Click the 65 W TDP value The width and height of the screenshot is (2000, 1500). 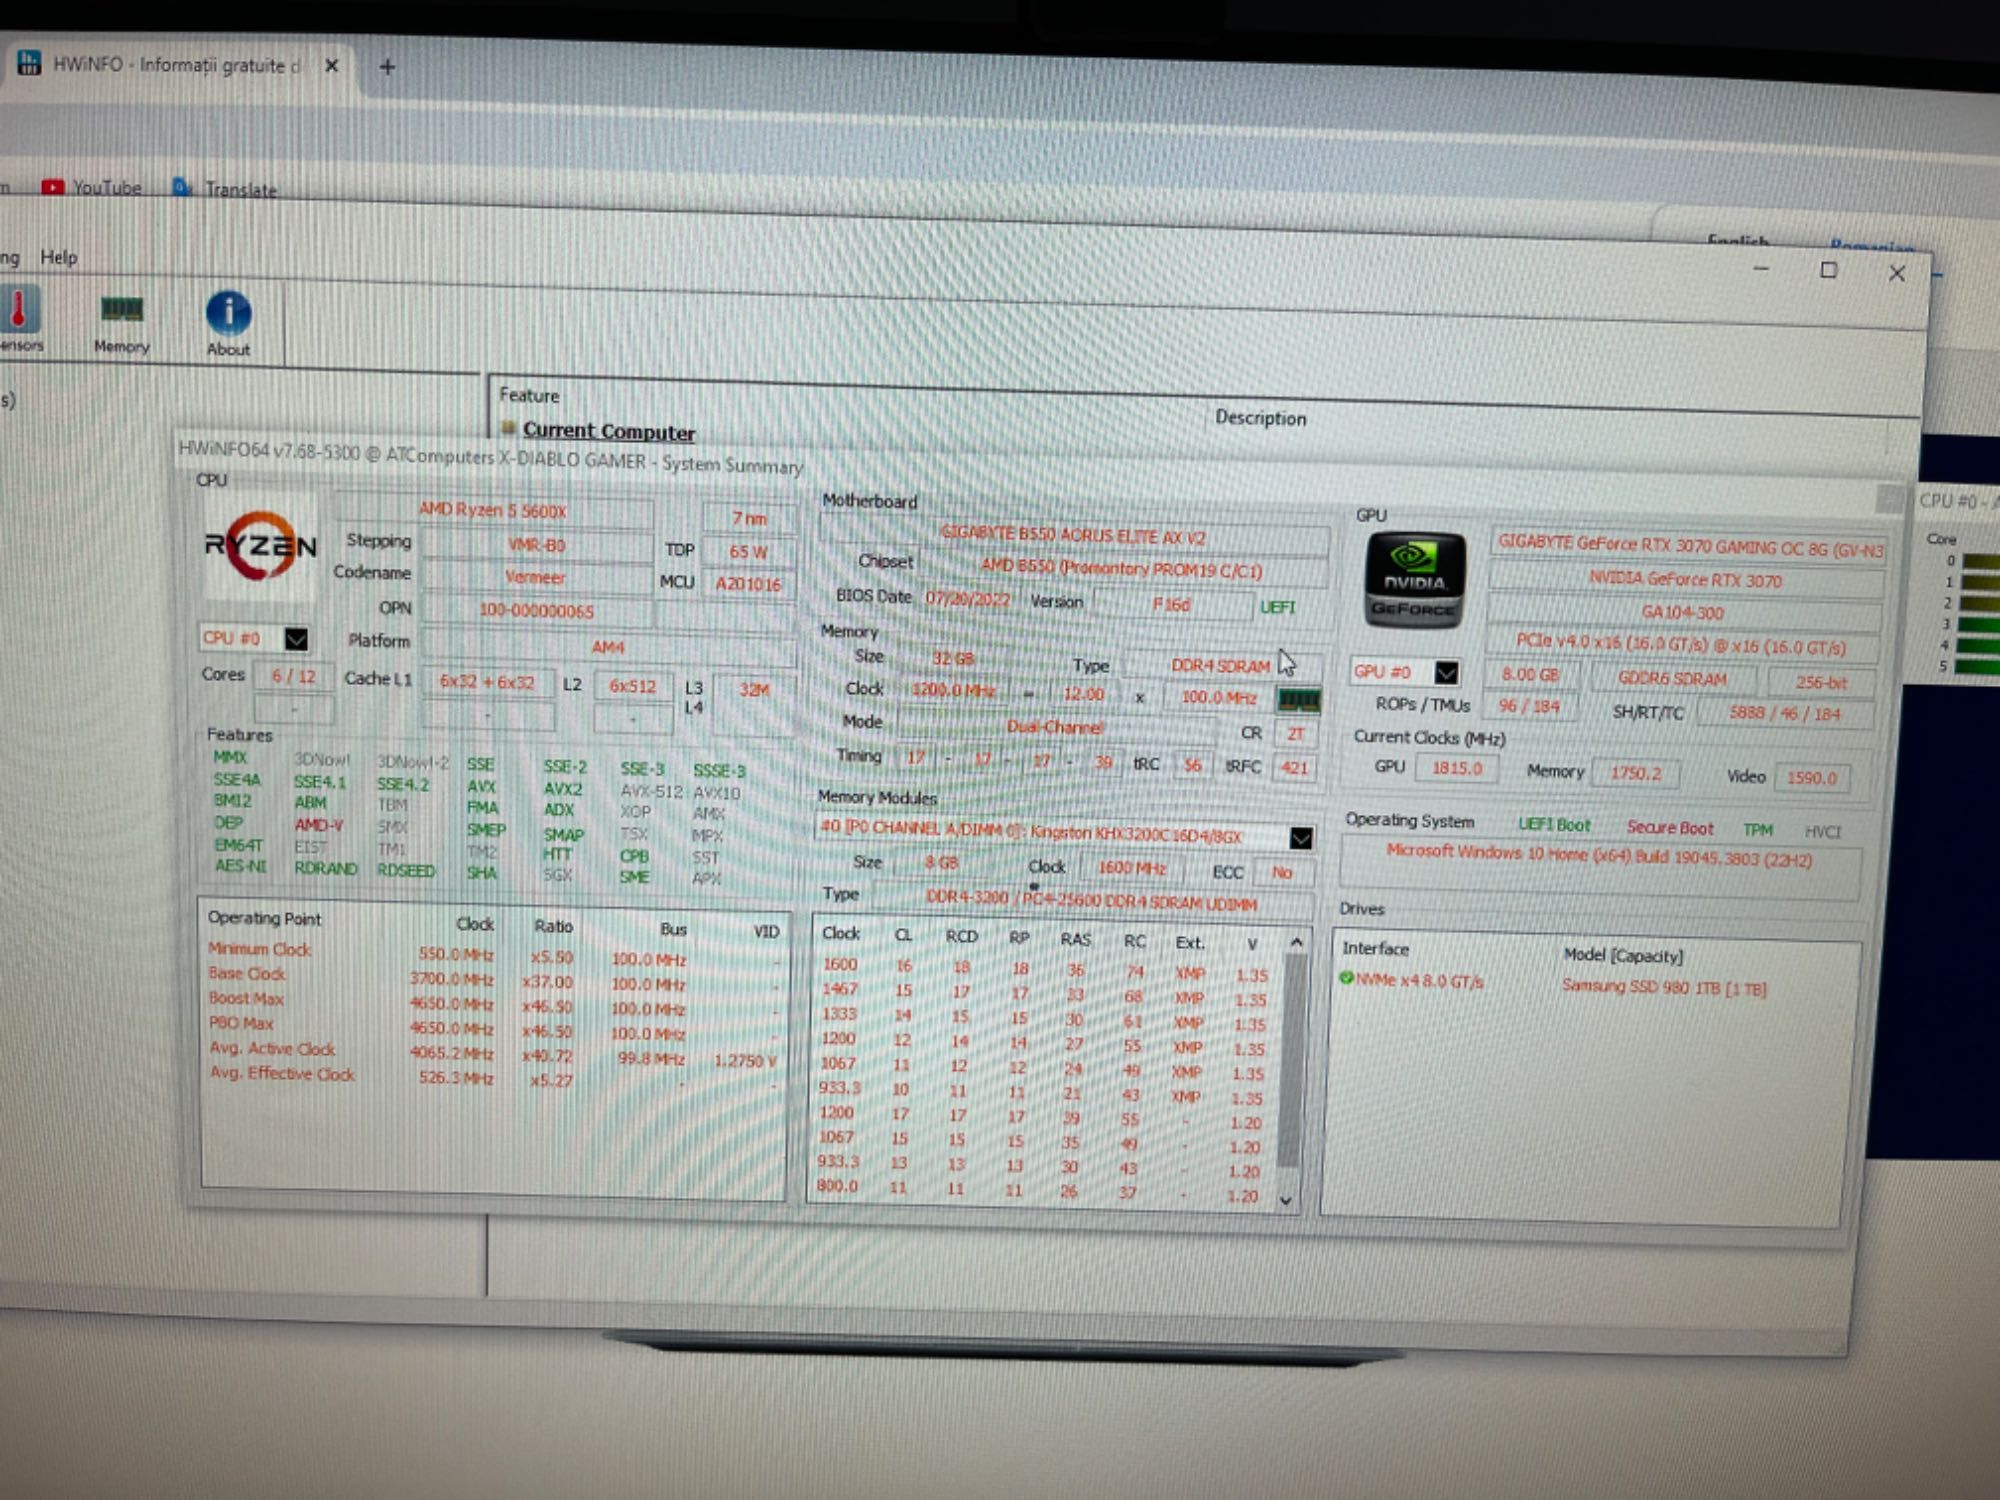pos(748,552)
